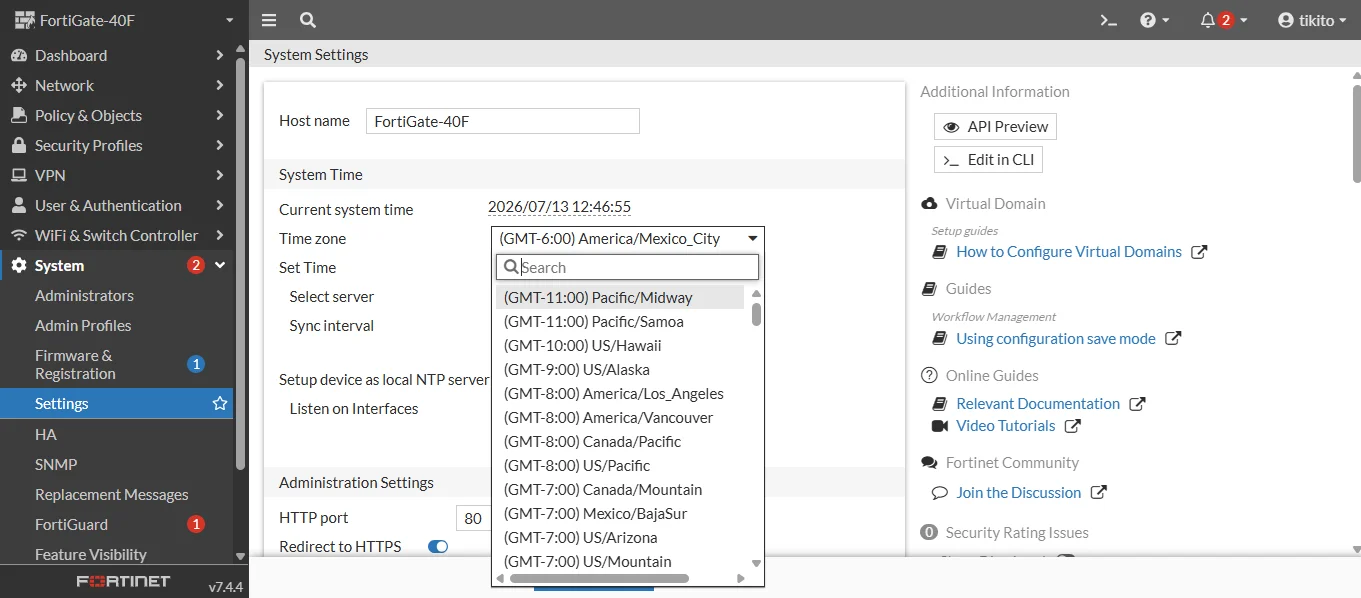Screen dimensions: 1361x598
Task: Click the FortiGuard red notification badge
Action: (x=196, y=524)
